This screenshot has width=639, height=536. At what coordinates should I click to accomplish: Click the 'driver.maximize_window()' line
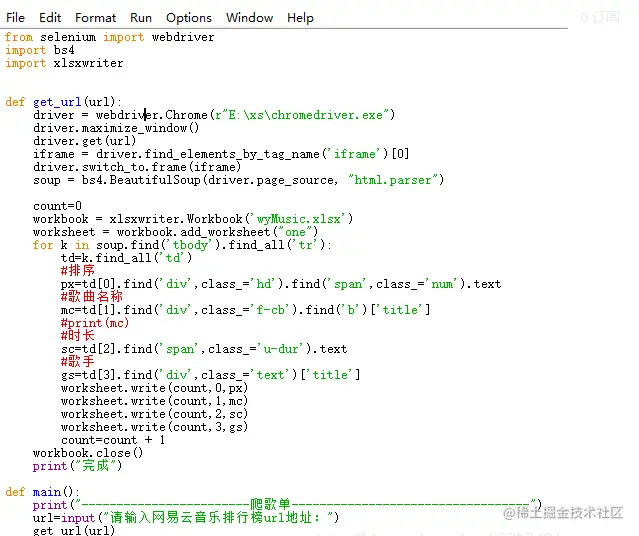[116, 128]
